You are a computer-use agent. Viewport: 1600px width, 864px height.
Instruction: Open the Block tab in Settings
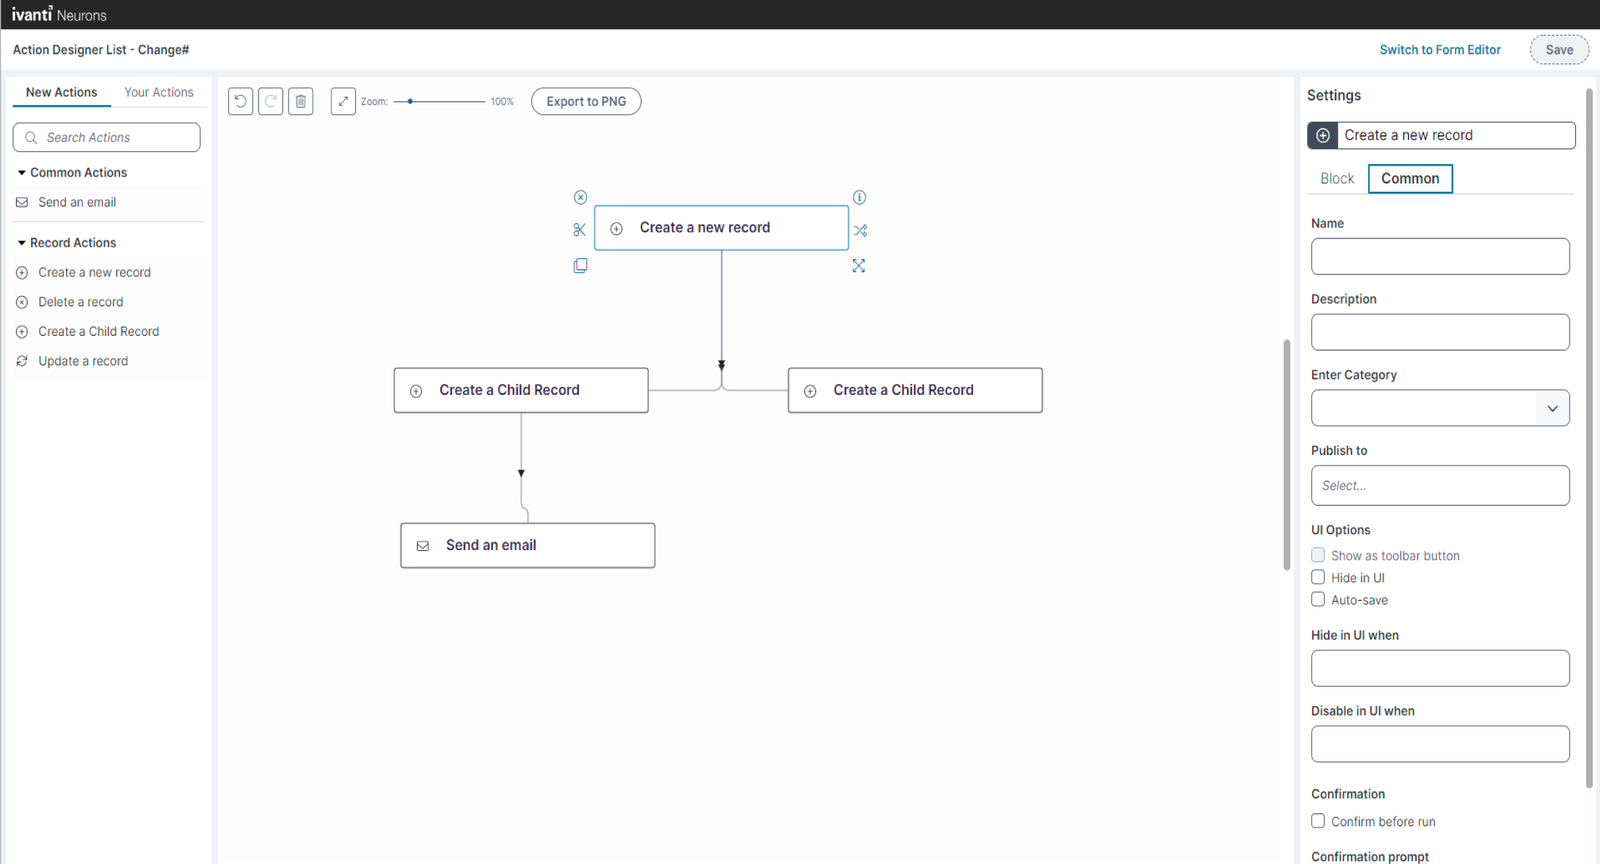point(1336,179)
